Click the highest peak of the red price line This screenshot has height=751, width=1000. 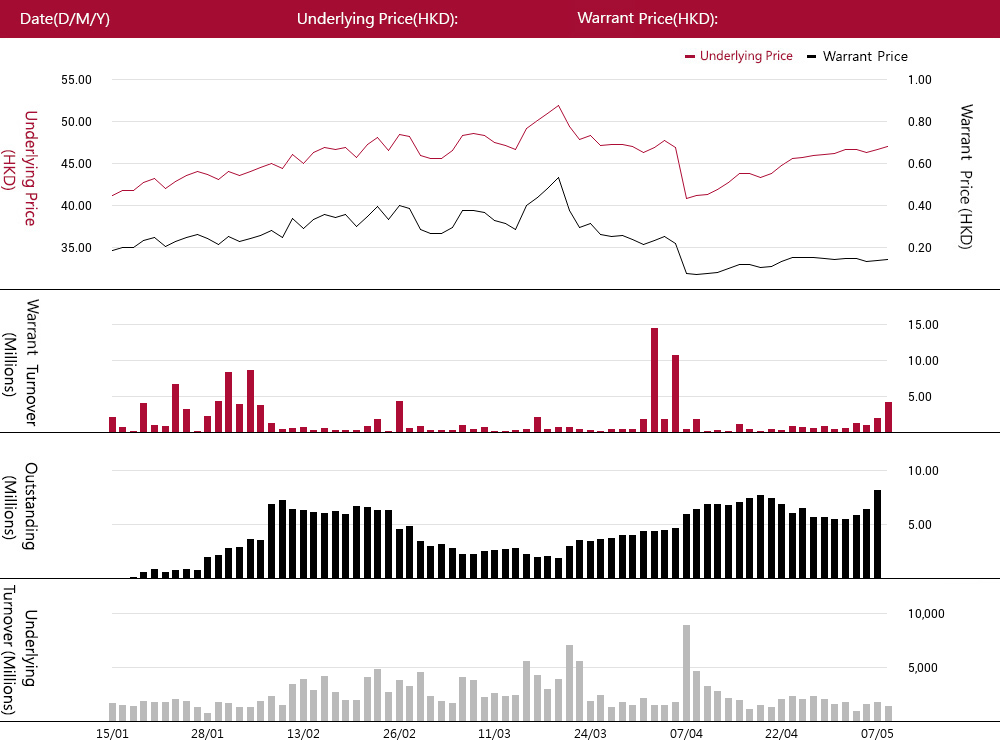pos(558,106)
